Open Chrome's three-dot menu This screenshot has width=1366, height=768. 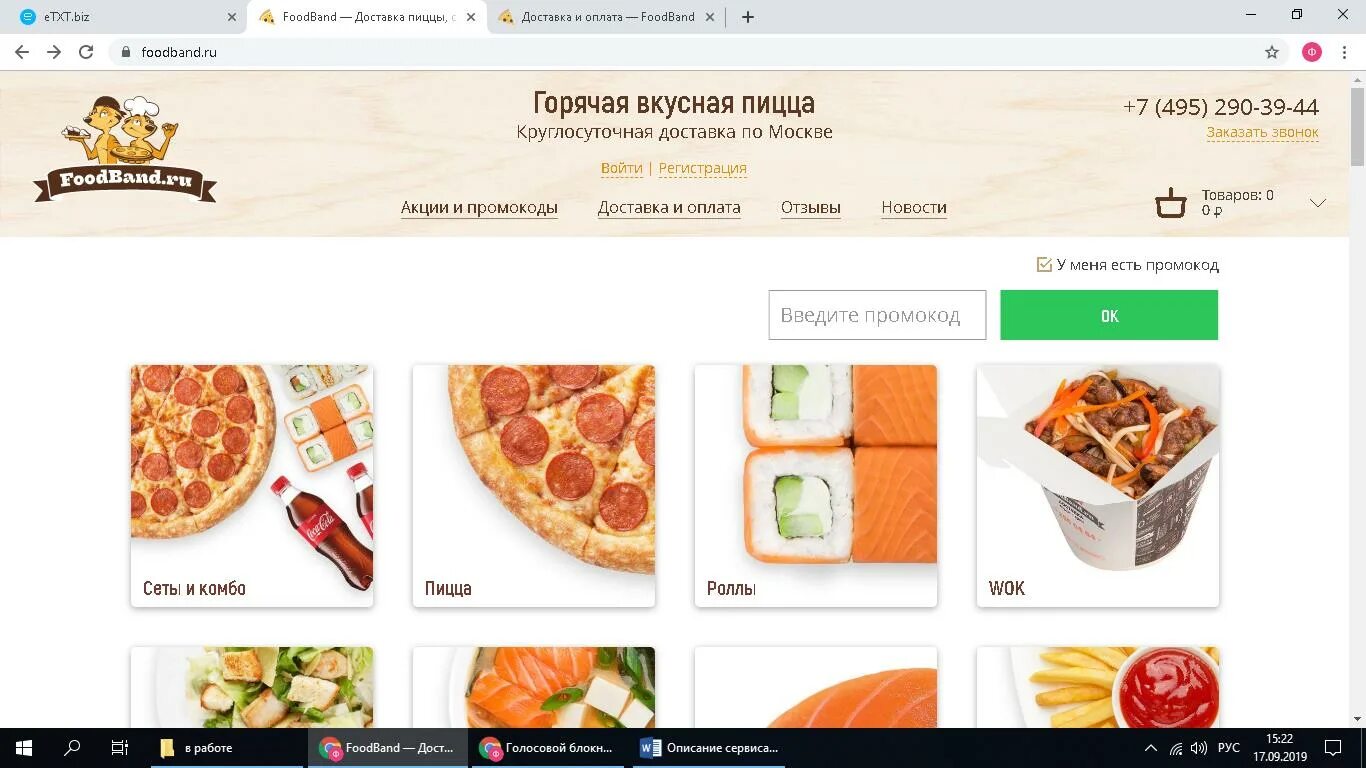point(1345,52)
